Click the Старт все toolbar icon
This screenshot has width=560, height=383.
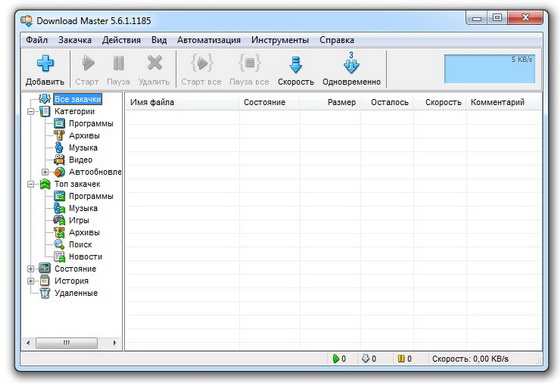pyautogui.click(x=202, y=63)
